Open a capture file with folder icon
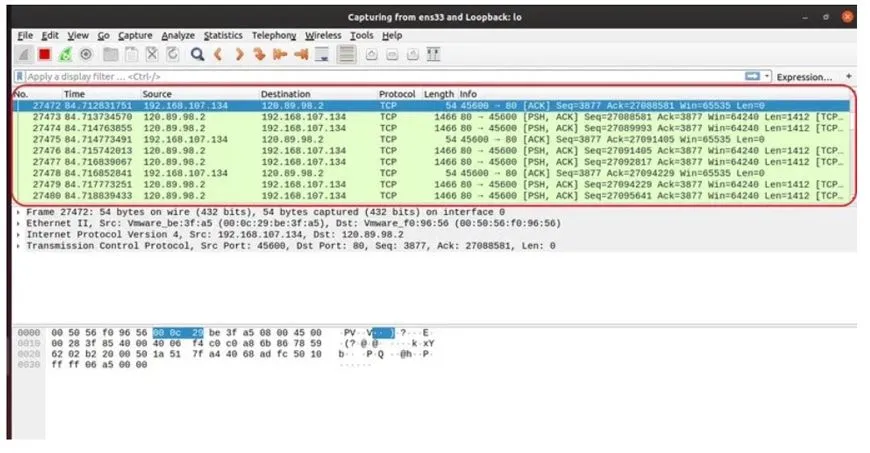The height and width of the screenshot is (453, 870). click(x=111, y=54)
